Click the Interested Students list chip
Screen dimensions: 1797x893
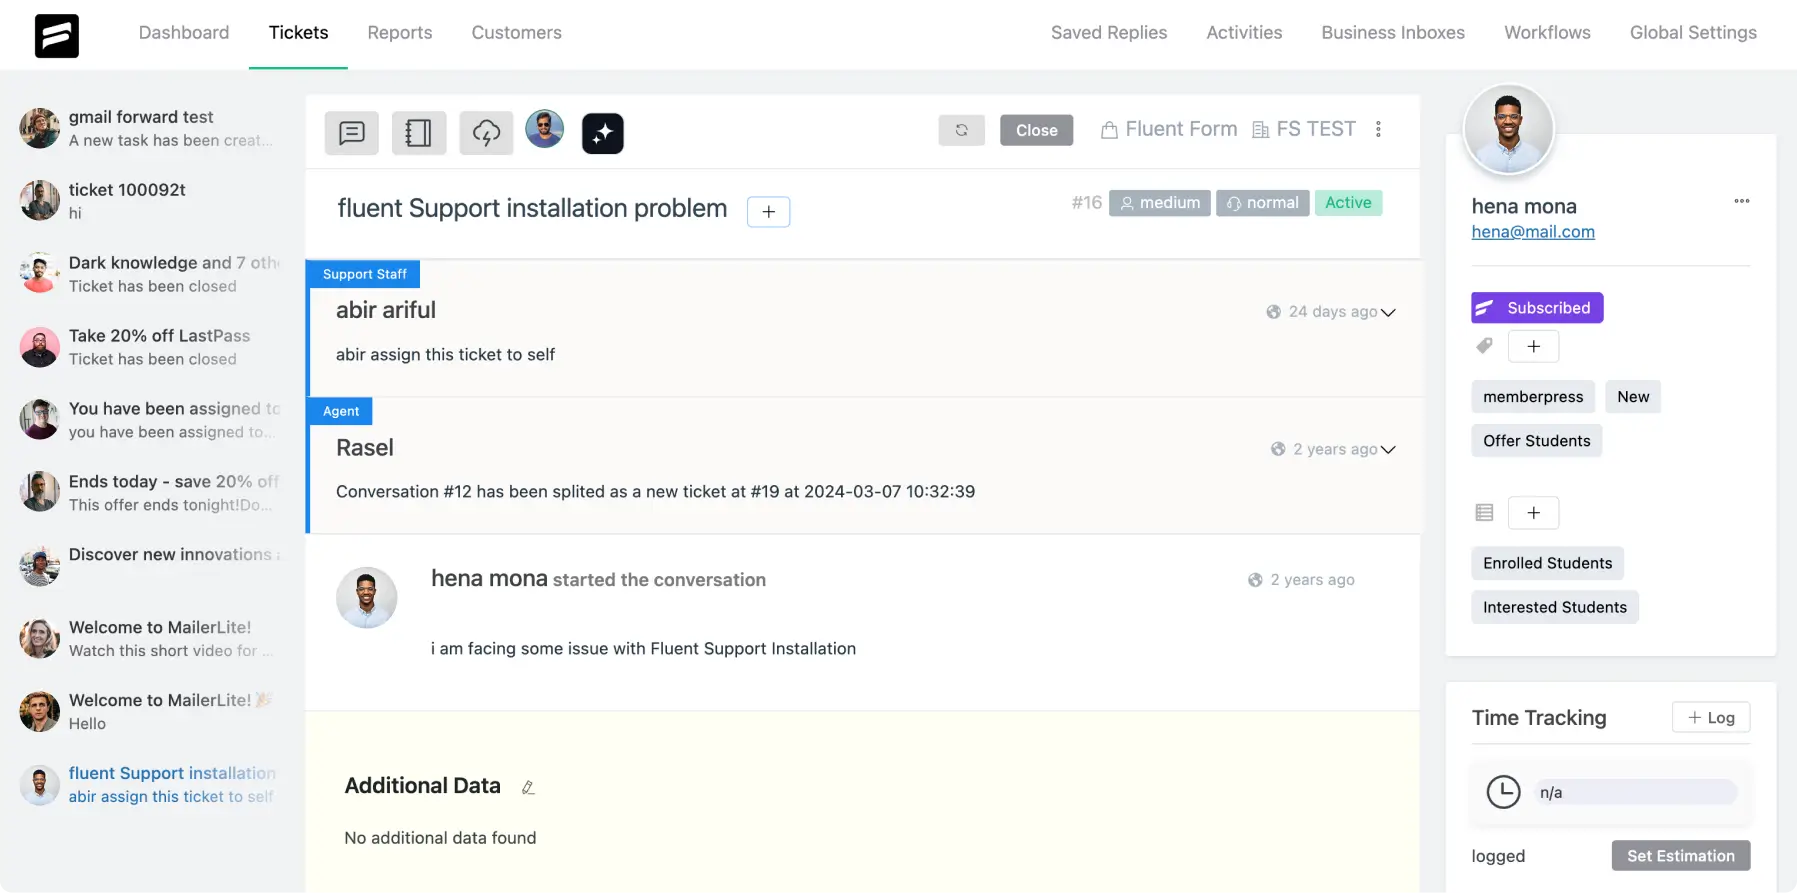[x=1555, y=608]
